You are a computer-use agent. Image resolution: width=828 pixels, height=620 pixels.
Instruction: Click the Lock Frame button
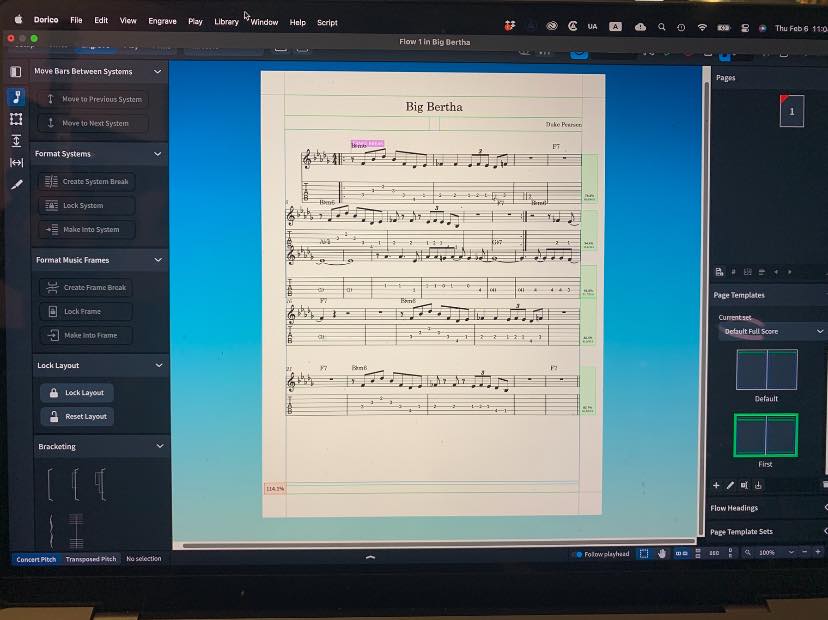point(86,312)
